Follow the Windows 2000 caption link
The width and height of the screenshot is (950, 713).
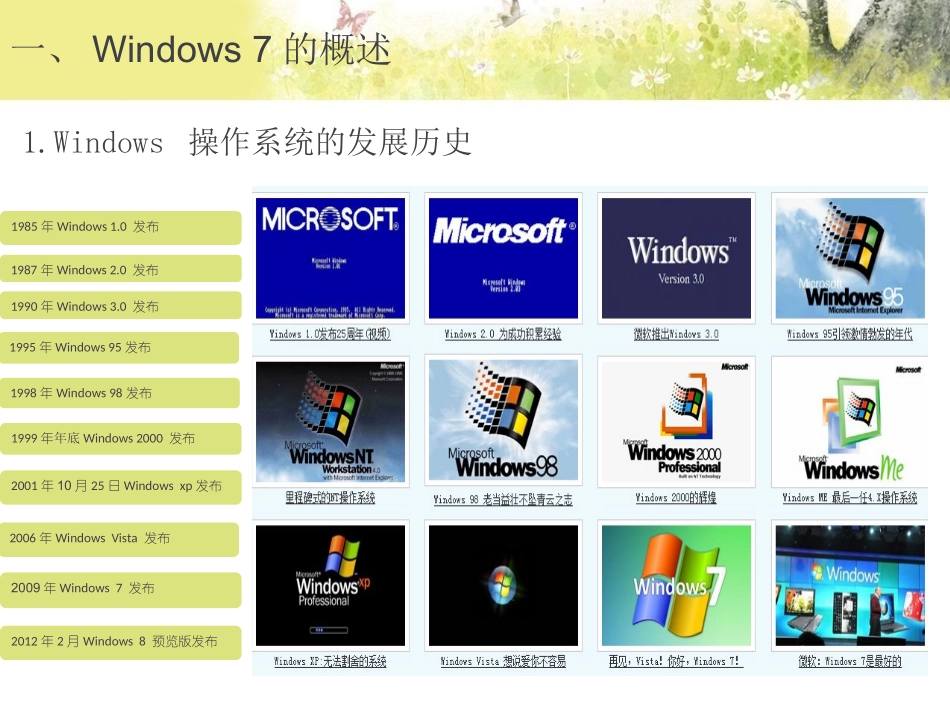point(676,498)
